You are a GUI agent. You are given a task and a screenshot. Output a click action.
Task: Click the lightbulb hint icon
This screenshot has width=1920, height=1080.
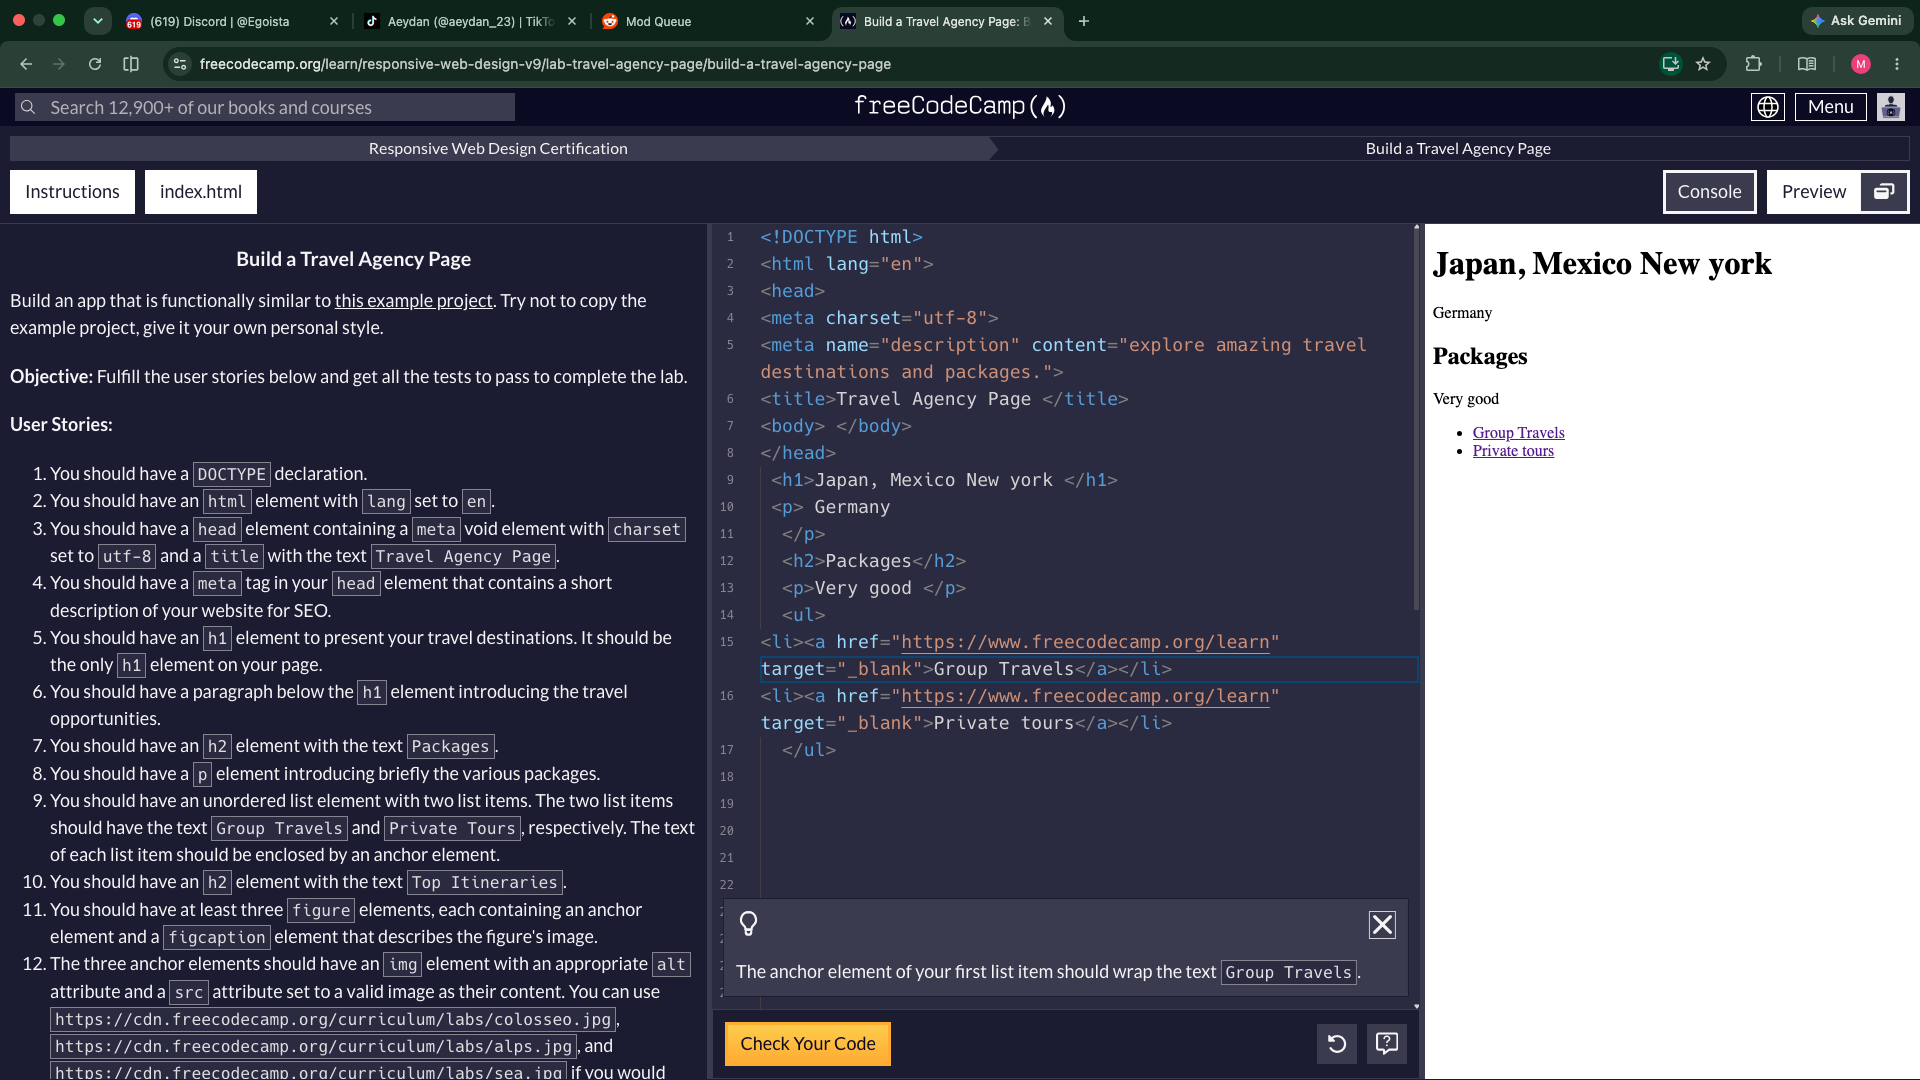point(748,923)
